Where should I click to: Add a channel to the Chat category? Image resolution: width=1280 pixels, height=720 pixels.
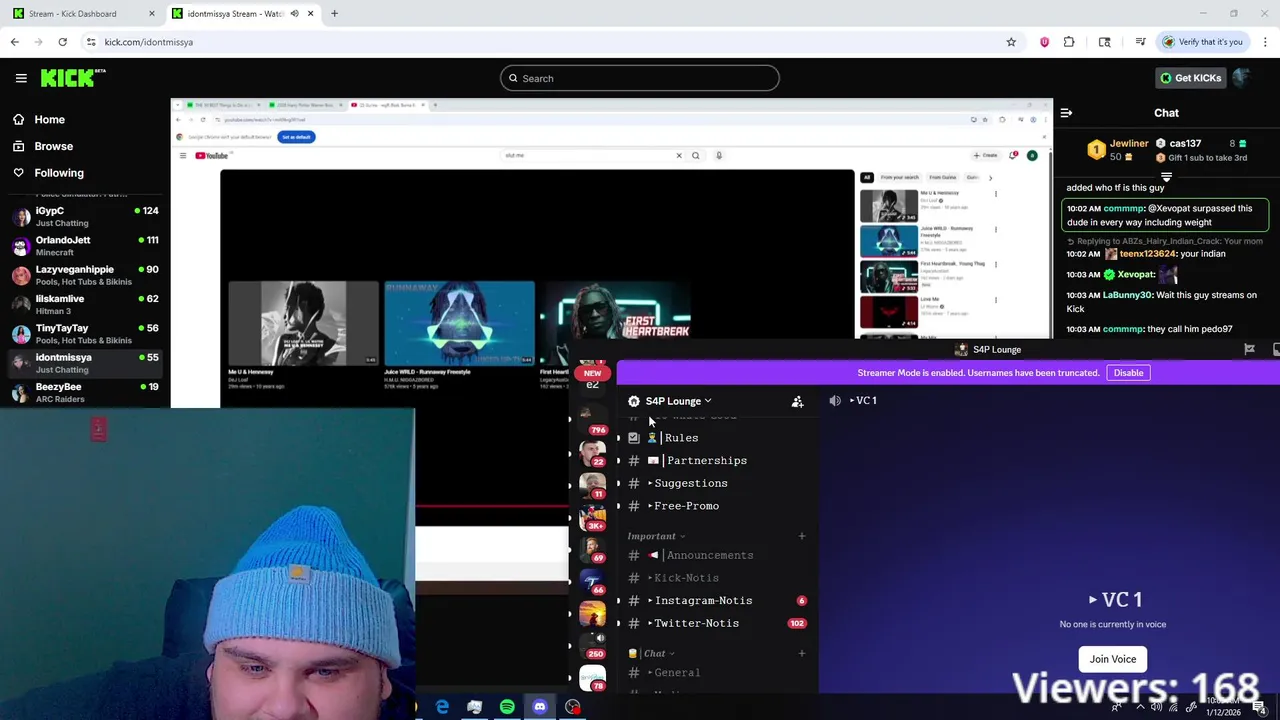[801, 654]
